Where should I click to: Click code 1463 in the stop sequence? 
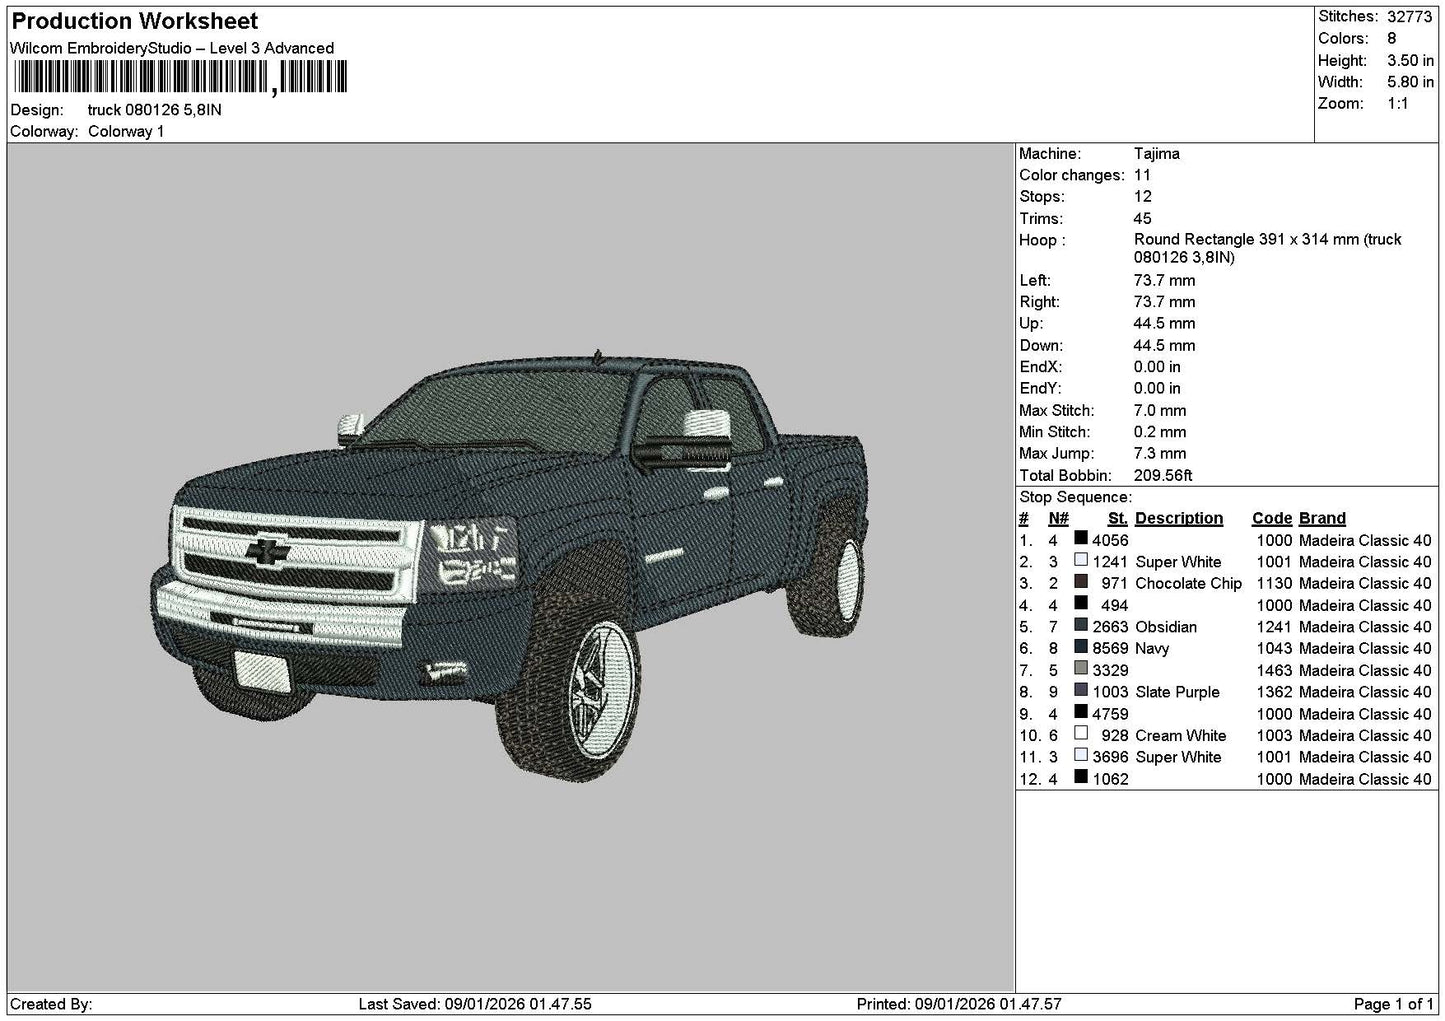tap(1274, 670)
